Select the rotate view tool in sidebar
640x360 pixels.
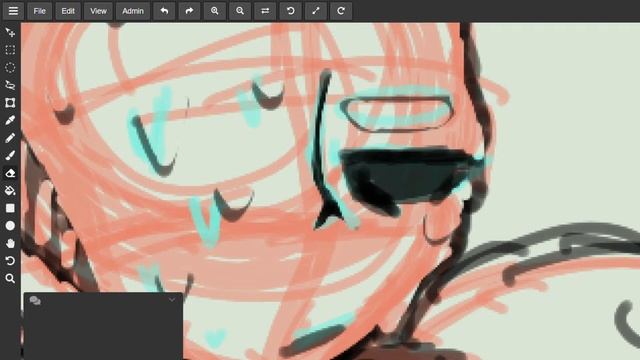(10, 261)
